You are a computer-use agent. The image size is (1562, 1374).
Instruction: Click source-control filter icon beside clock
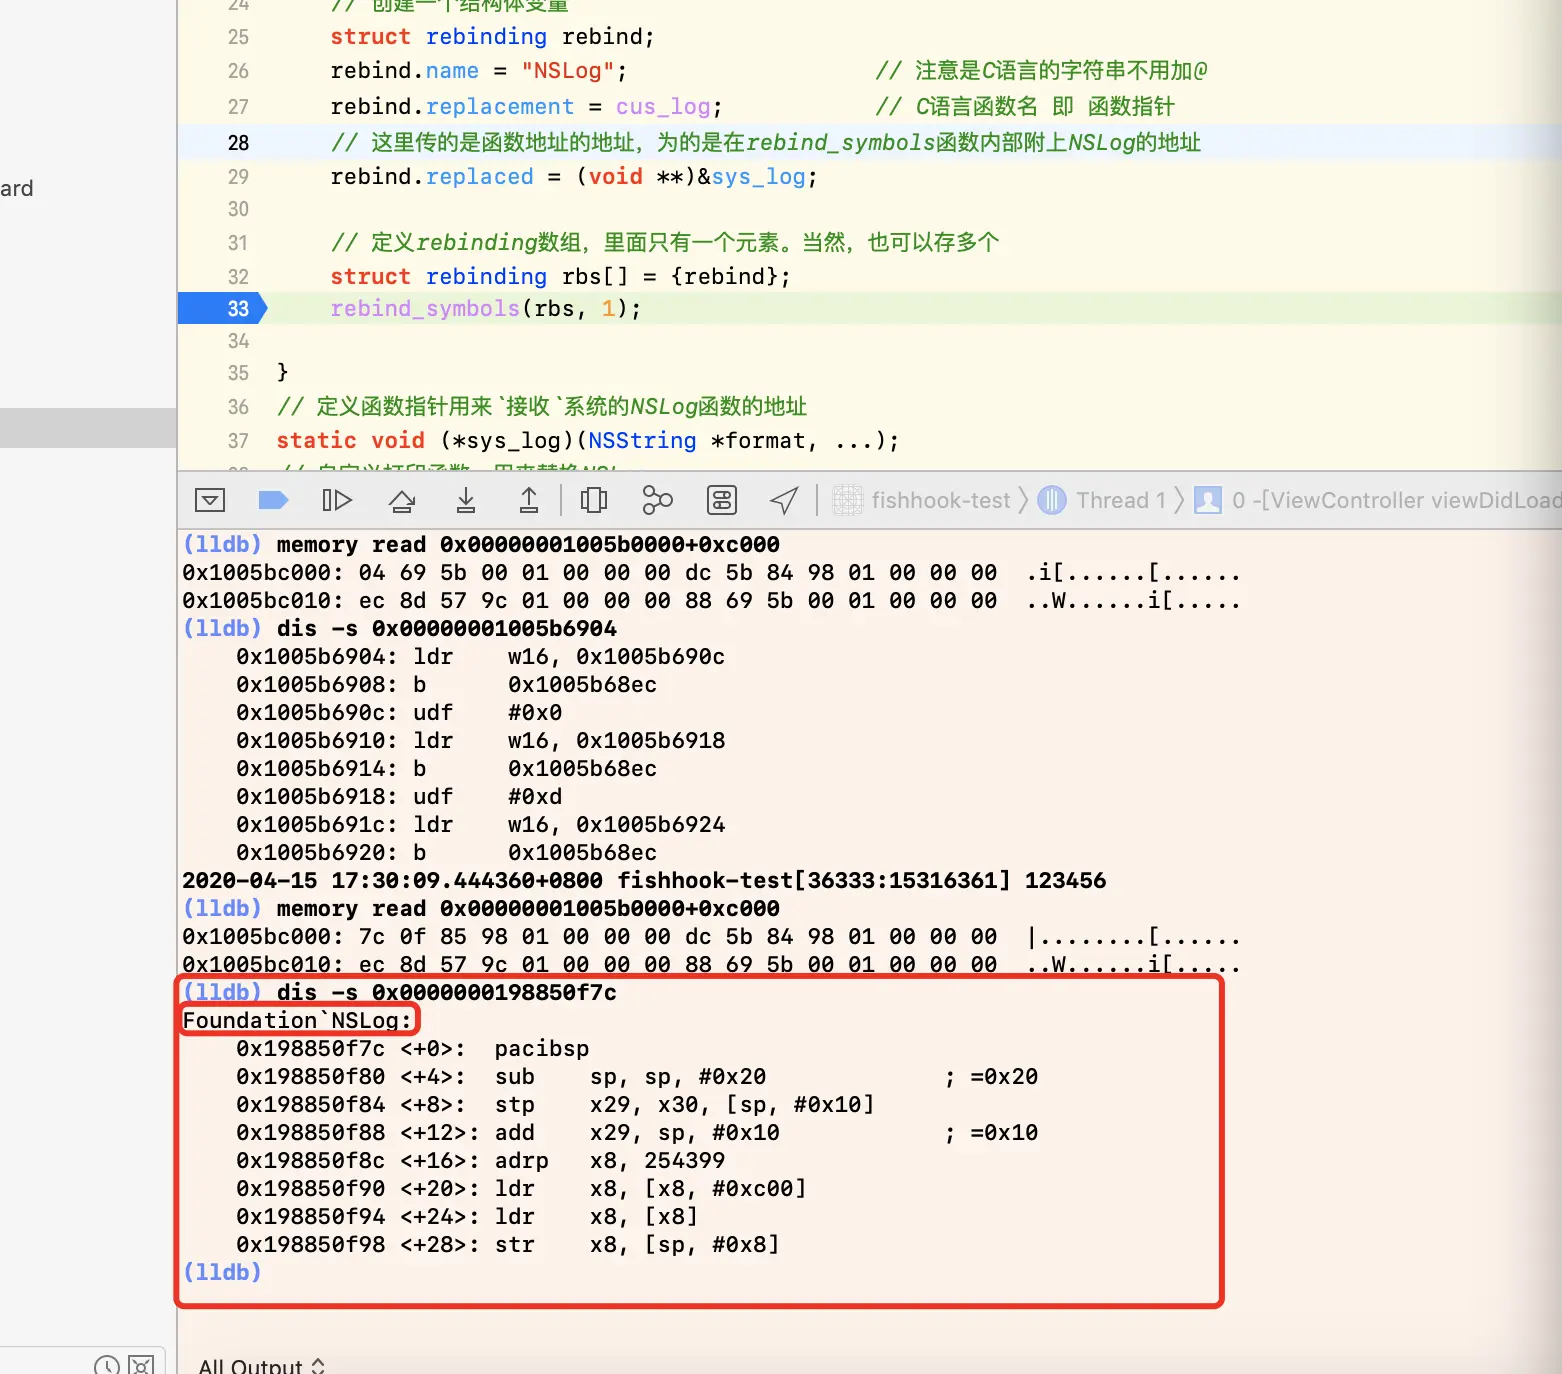click(142, 1364)
